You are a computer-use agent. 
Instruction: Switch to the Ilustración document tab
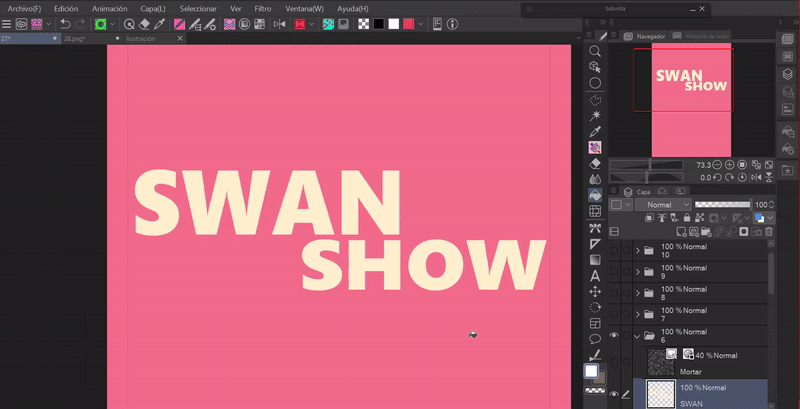point(140,38)
